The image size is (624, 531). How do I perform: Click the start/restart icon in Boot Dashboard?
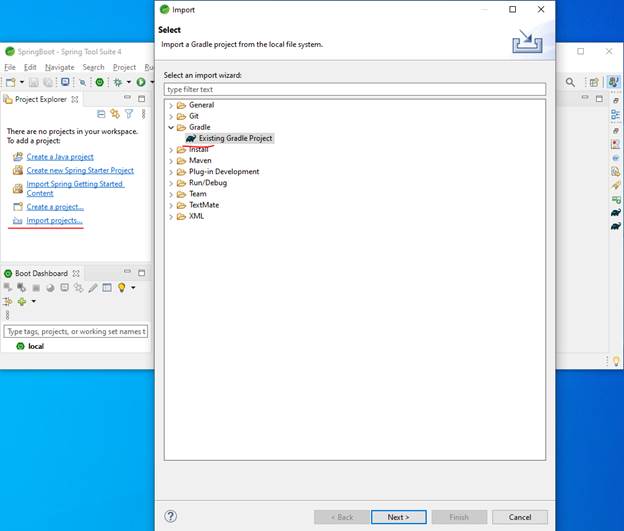(8, 287)
